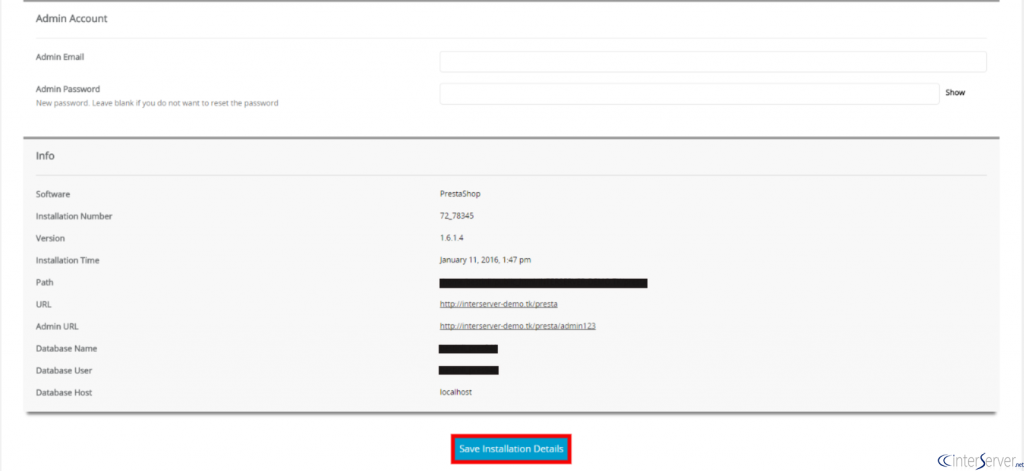Select the PrestaShop software value

460,194
